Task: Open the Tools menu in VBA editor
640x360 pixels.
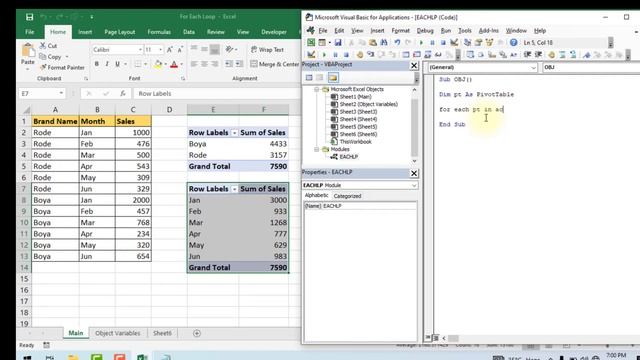Action: pyautogui.click(x=464, y=31)
